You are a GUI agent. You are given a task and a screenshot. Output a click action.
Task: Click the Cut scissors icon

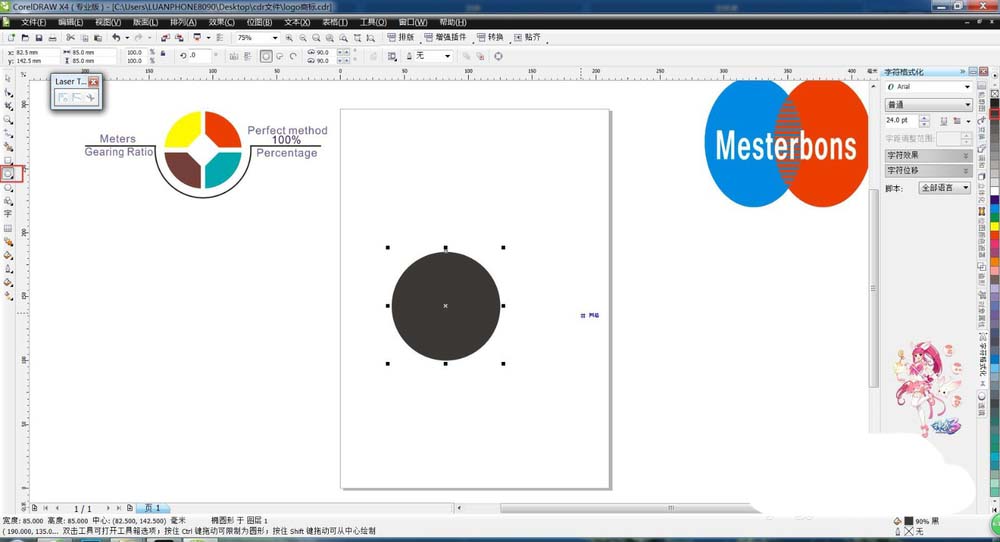pos(70,38)
